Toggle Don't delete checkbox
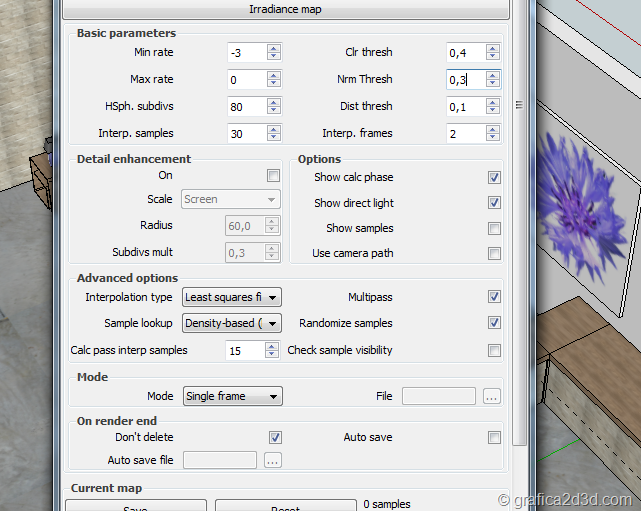 click(276, 438)
